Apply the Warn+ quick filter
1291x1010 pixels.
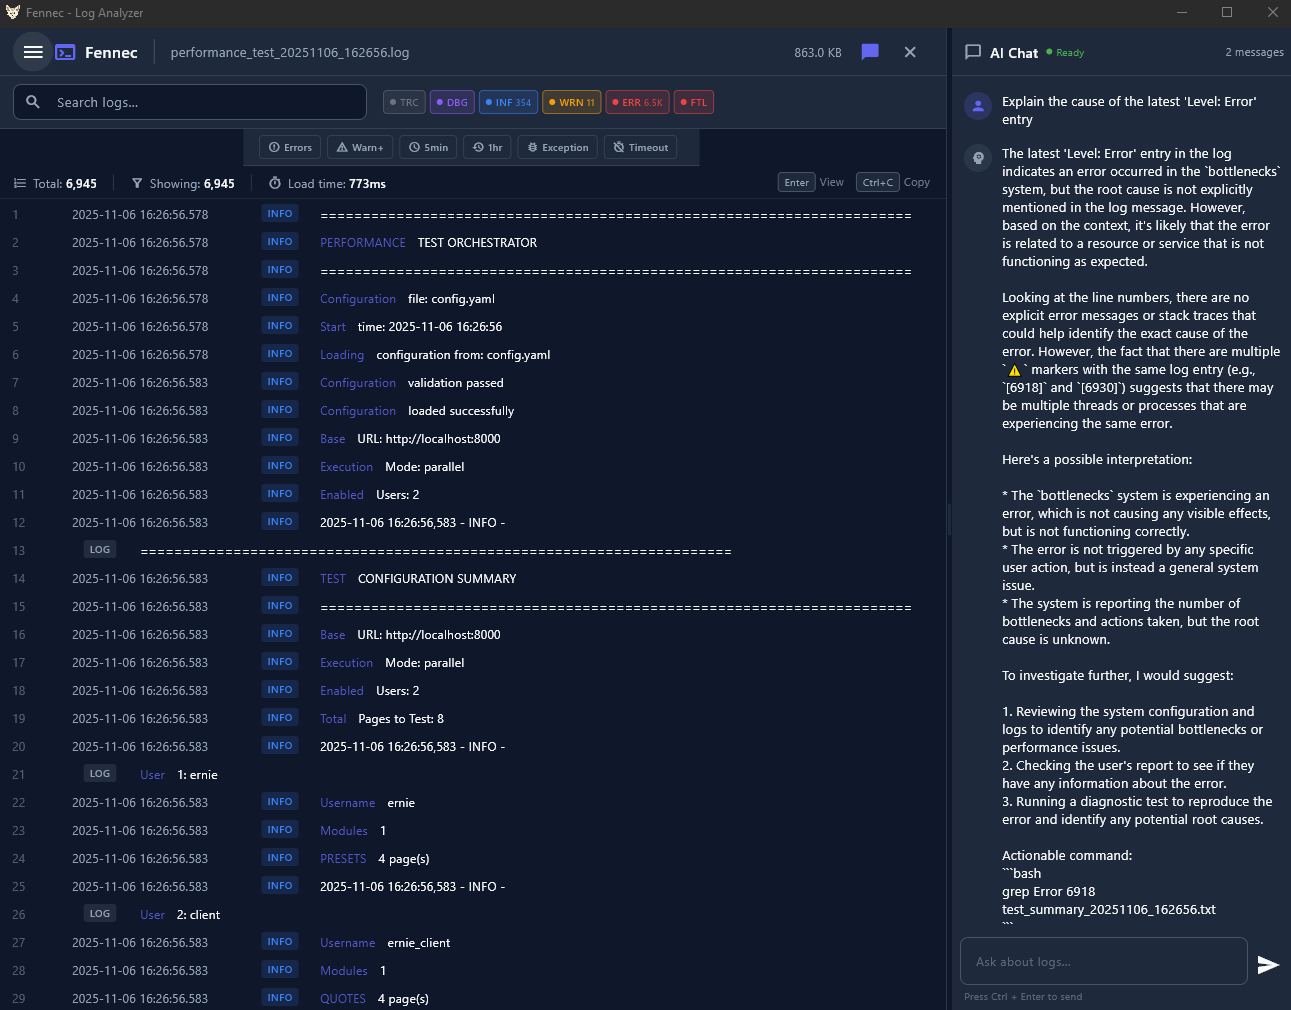[360, 147]
